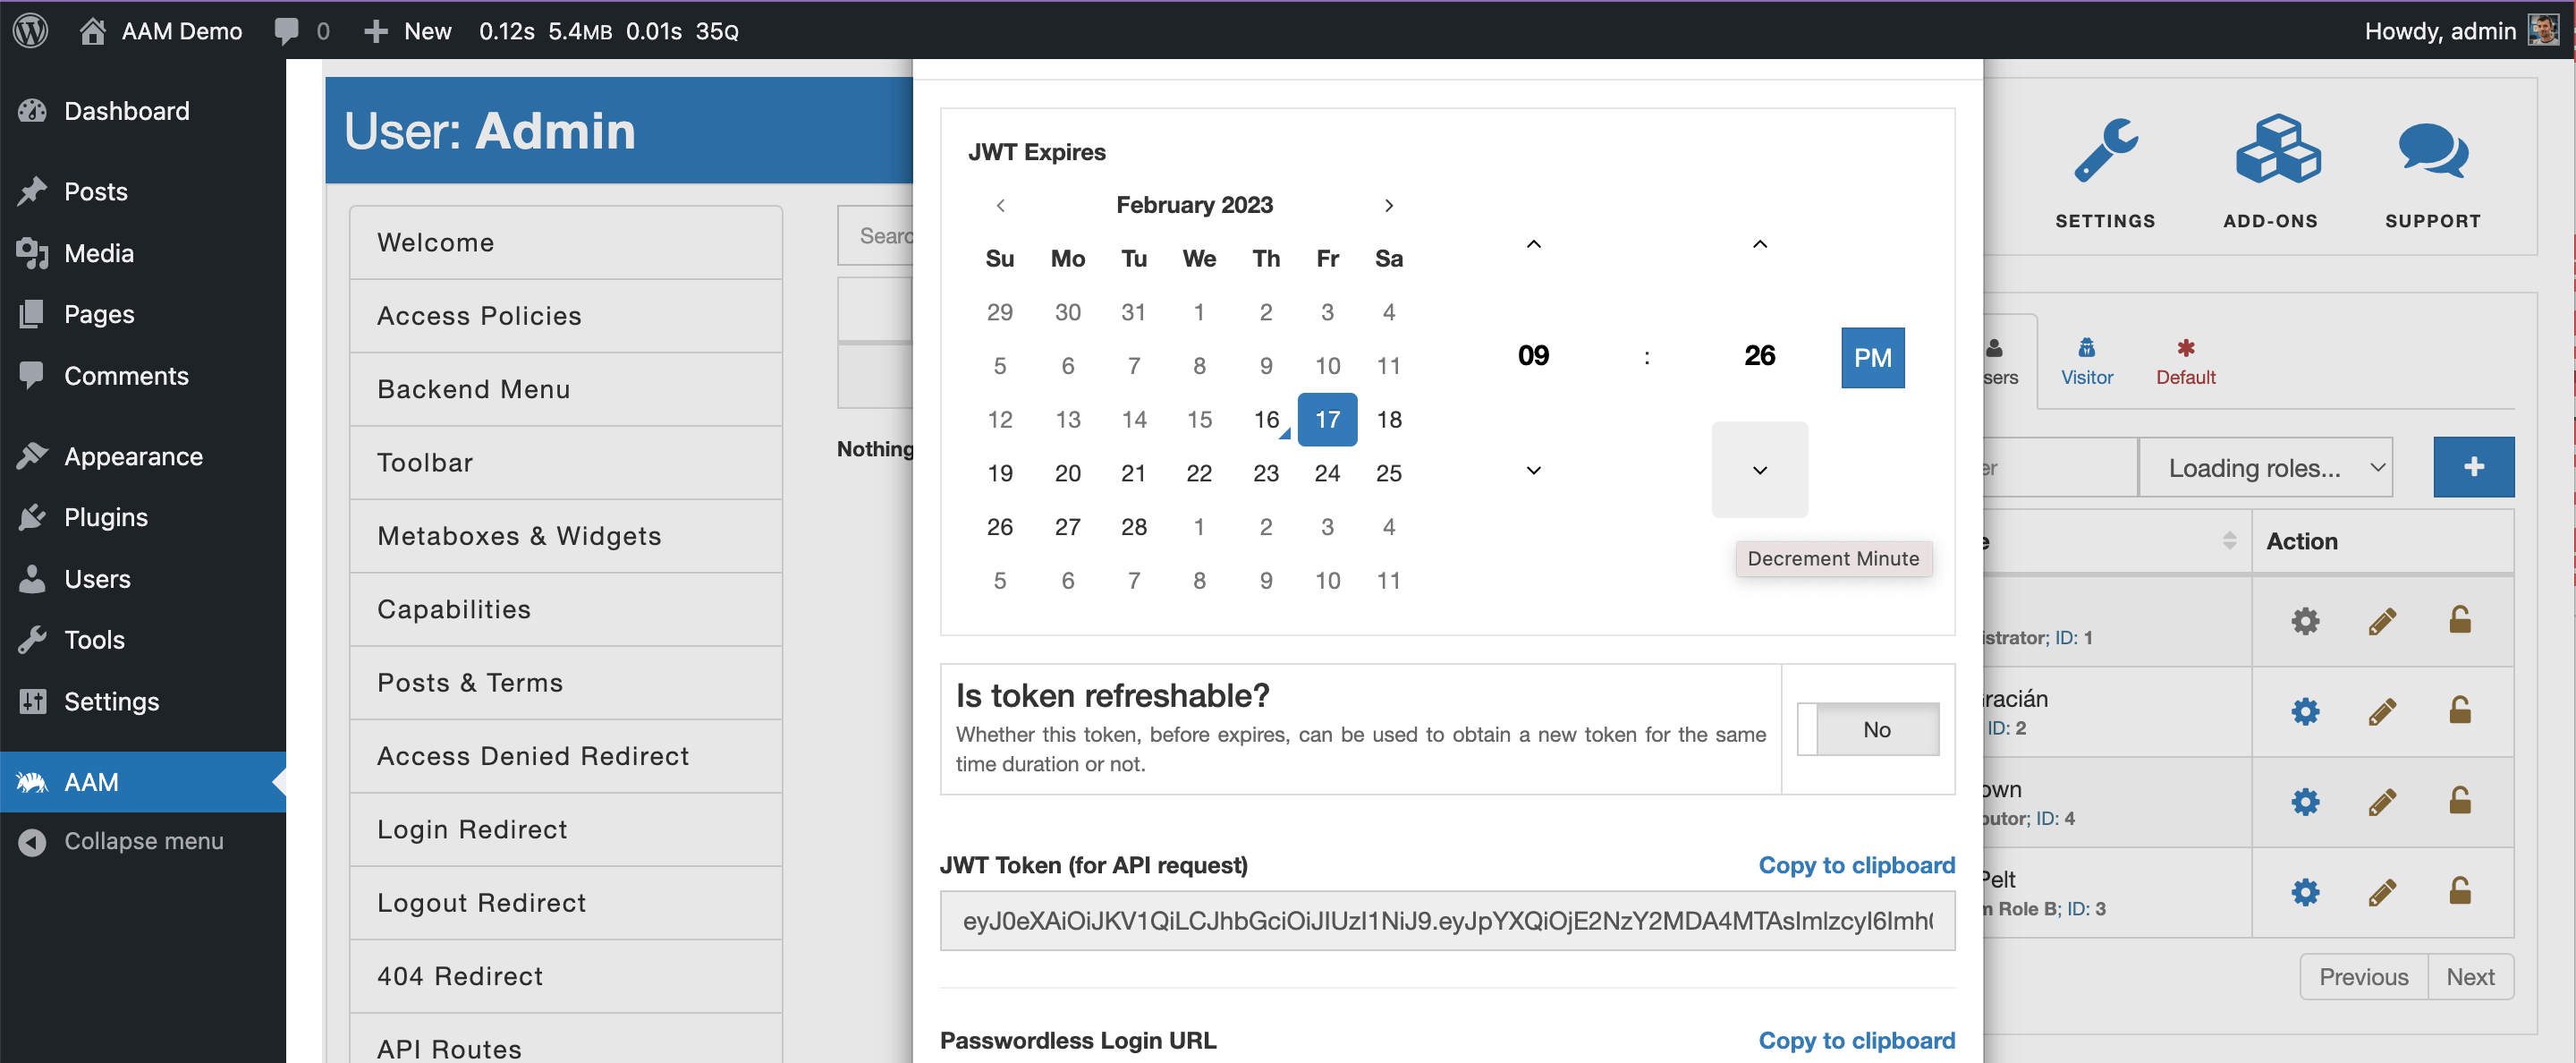This screenshot has height=1063, width=2576.
Task: Open the admin avatar profile picture
Action: click(2544, 30)
